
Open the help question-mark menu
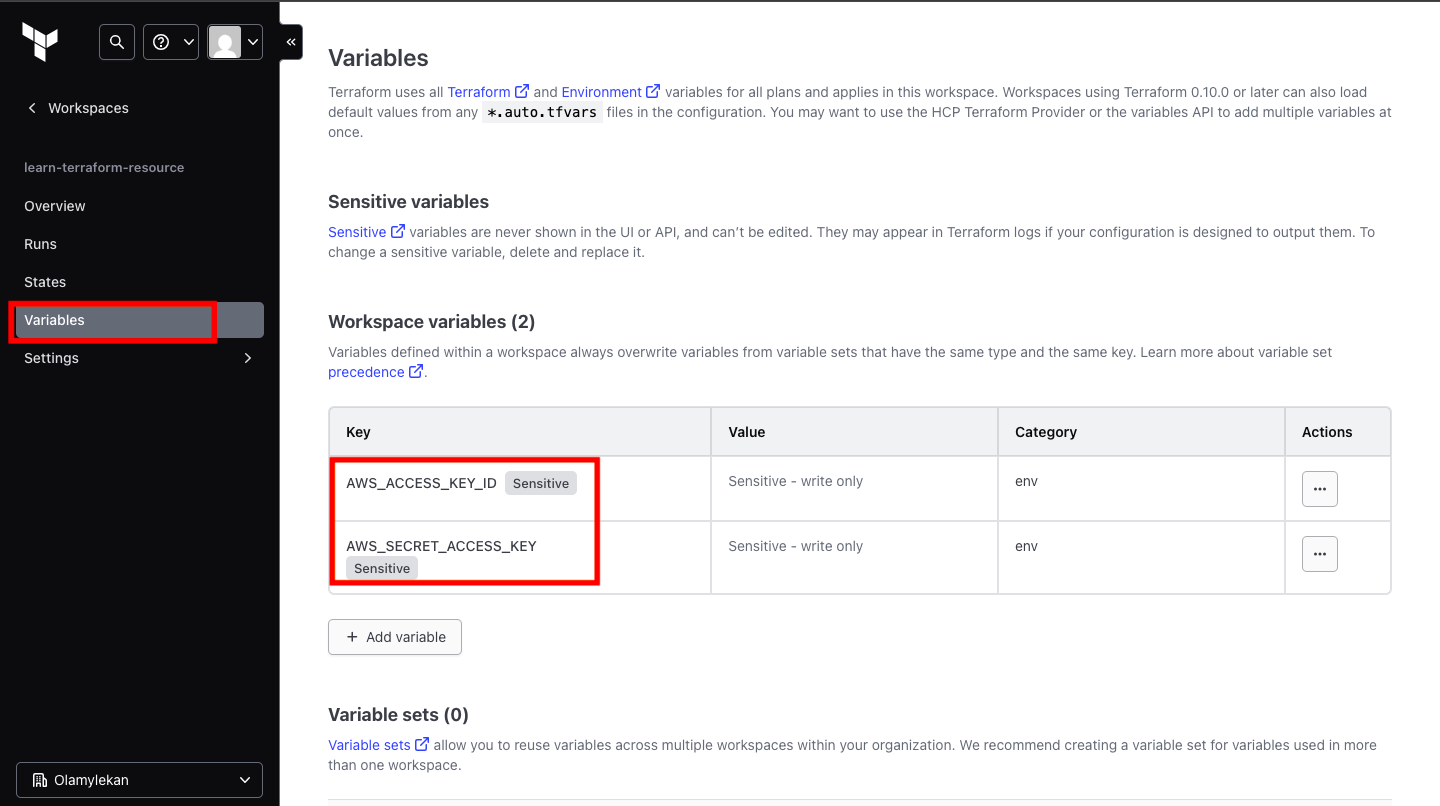pos(171,42)
